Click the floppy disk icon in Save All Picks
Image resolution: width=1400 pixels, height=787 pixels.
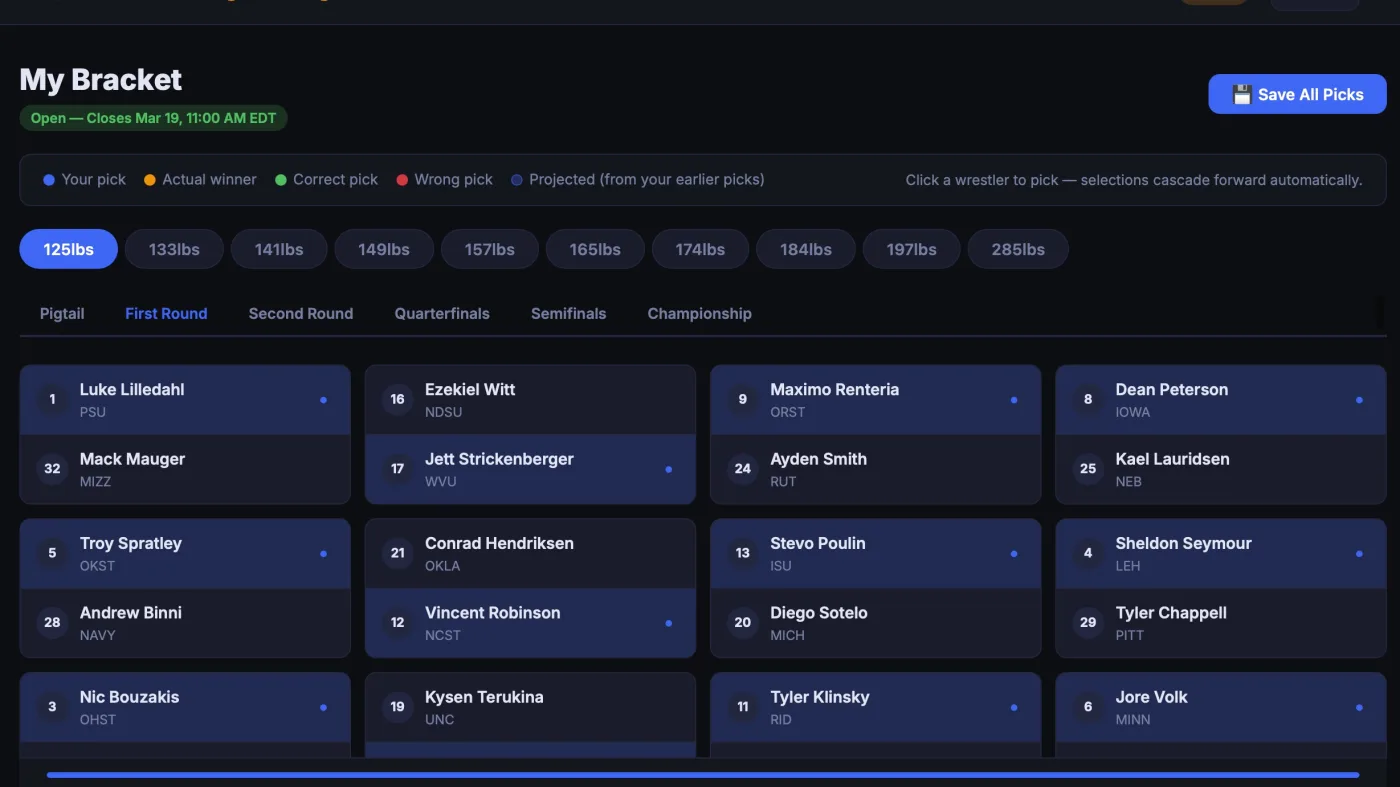tap(1241, 95)
